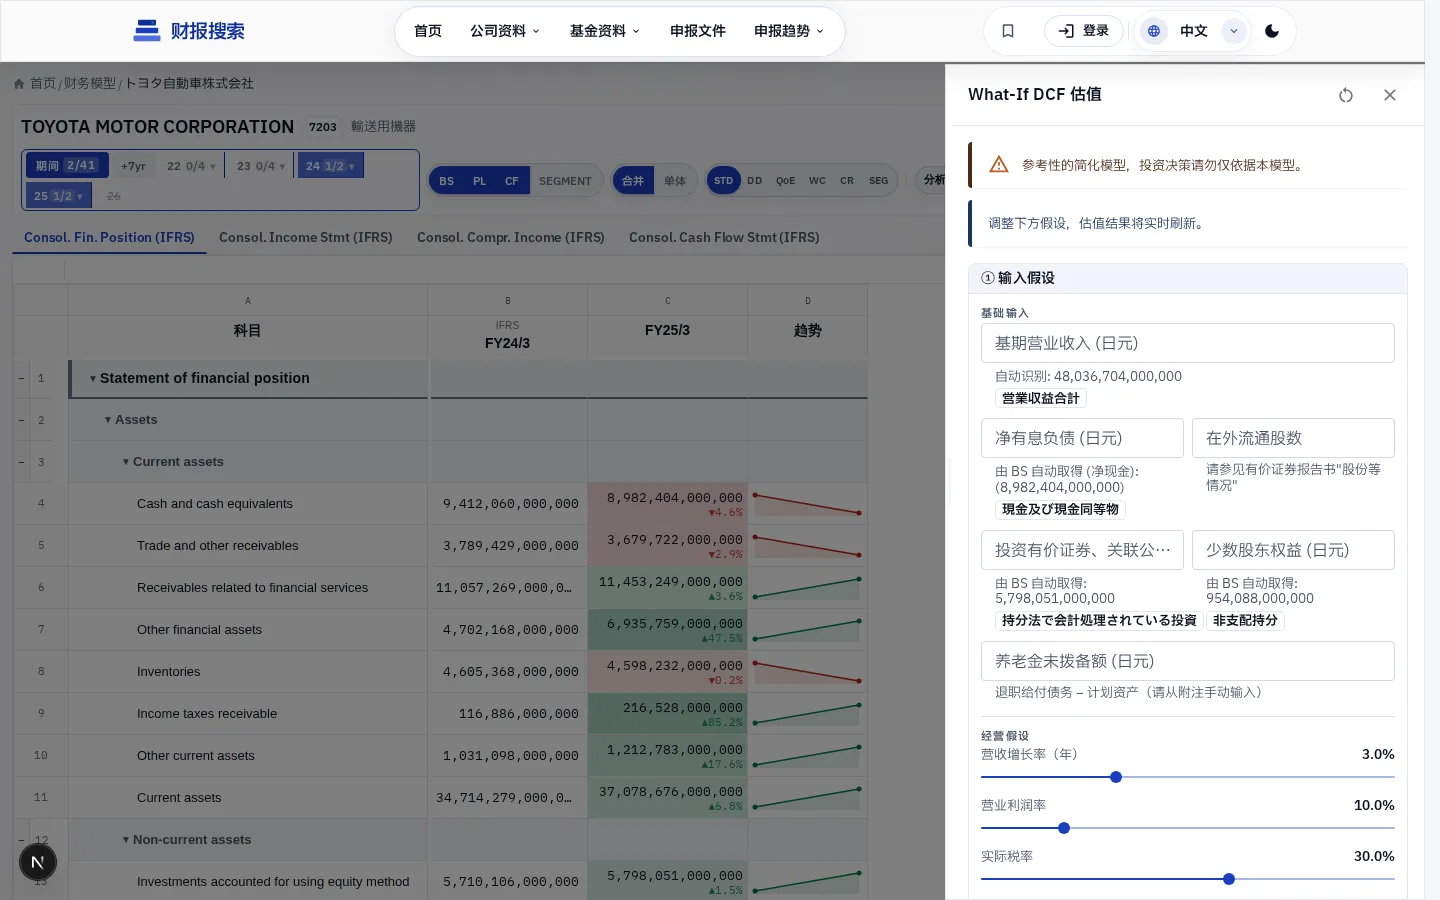This screenshot has width=1440, height=900.
Task: Reset the What-If DCF panel
Action: (x=1346, y=95)
